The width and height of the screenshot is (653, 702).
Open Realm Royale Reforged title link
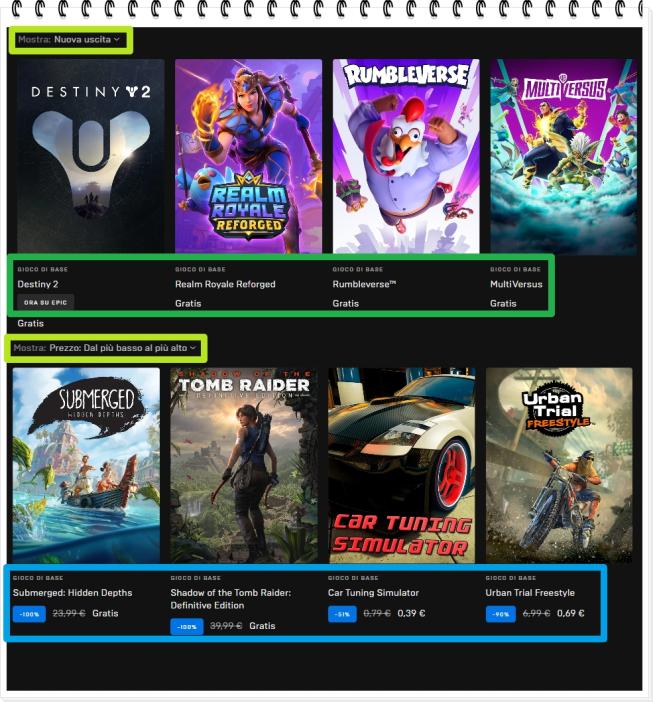click(x=225, y=284)
